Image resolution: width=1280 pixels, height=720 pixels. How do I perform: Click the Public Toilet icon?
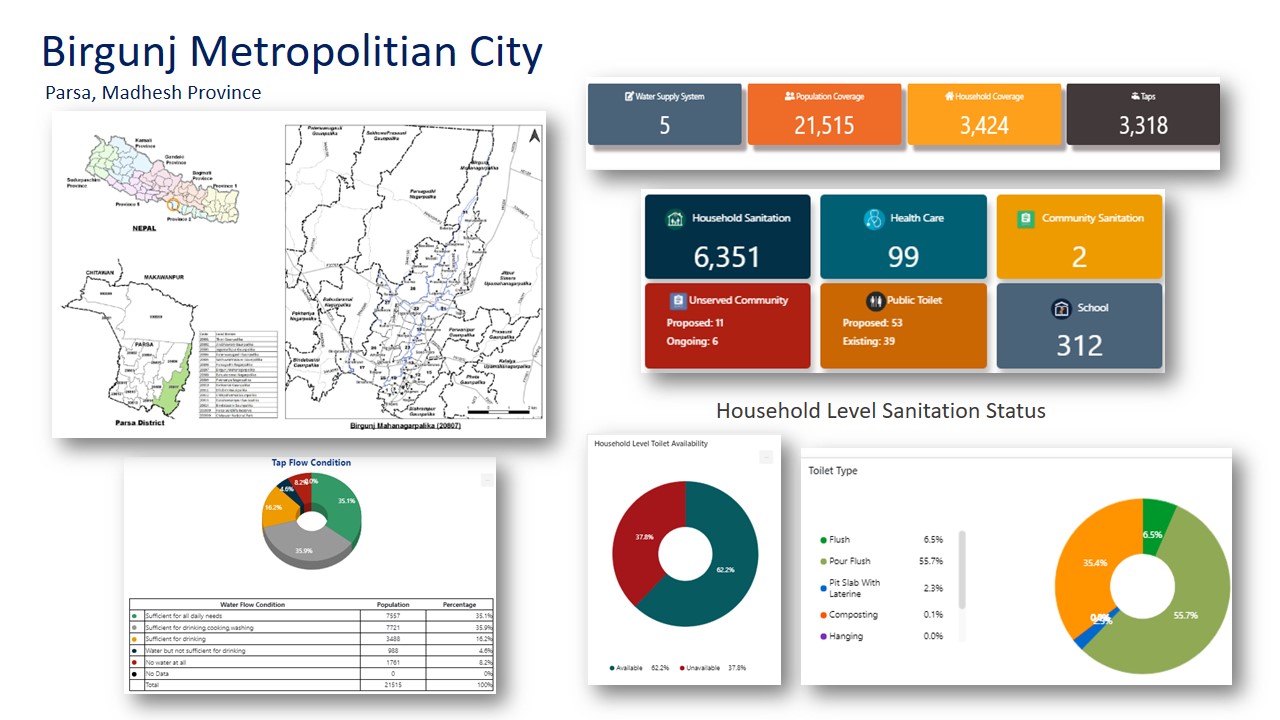(876, 301)
